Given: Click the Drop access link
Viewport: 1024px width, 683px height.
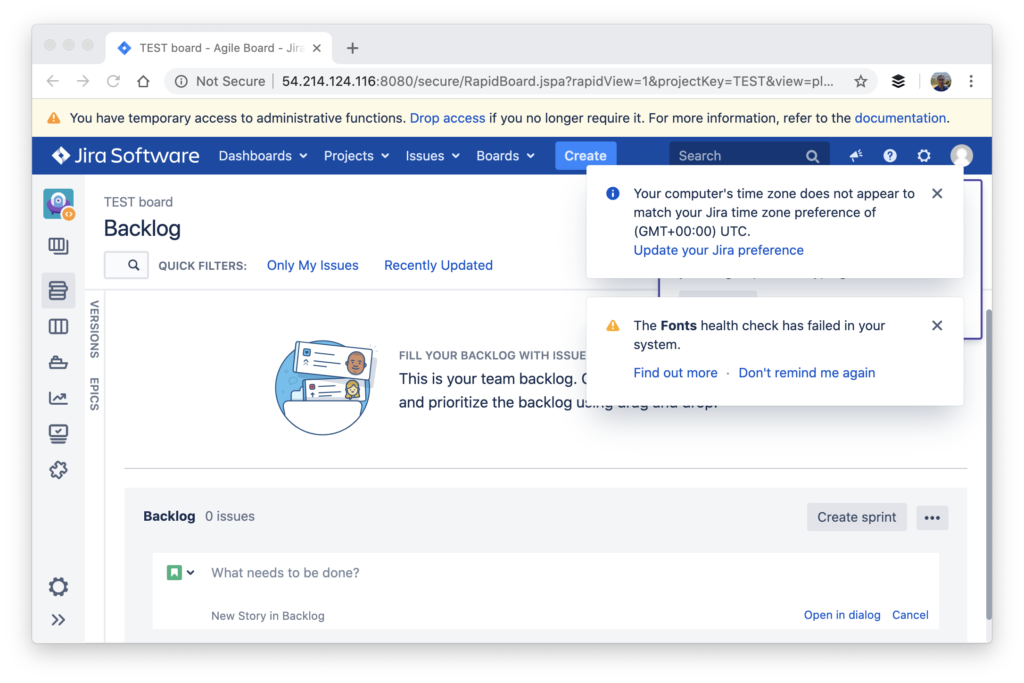Looking at the screenshot, I should point(447,118).
